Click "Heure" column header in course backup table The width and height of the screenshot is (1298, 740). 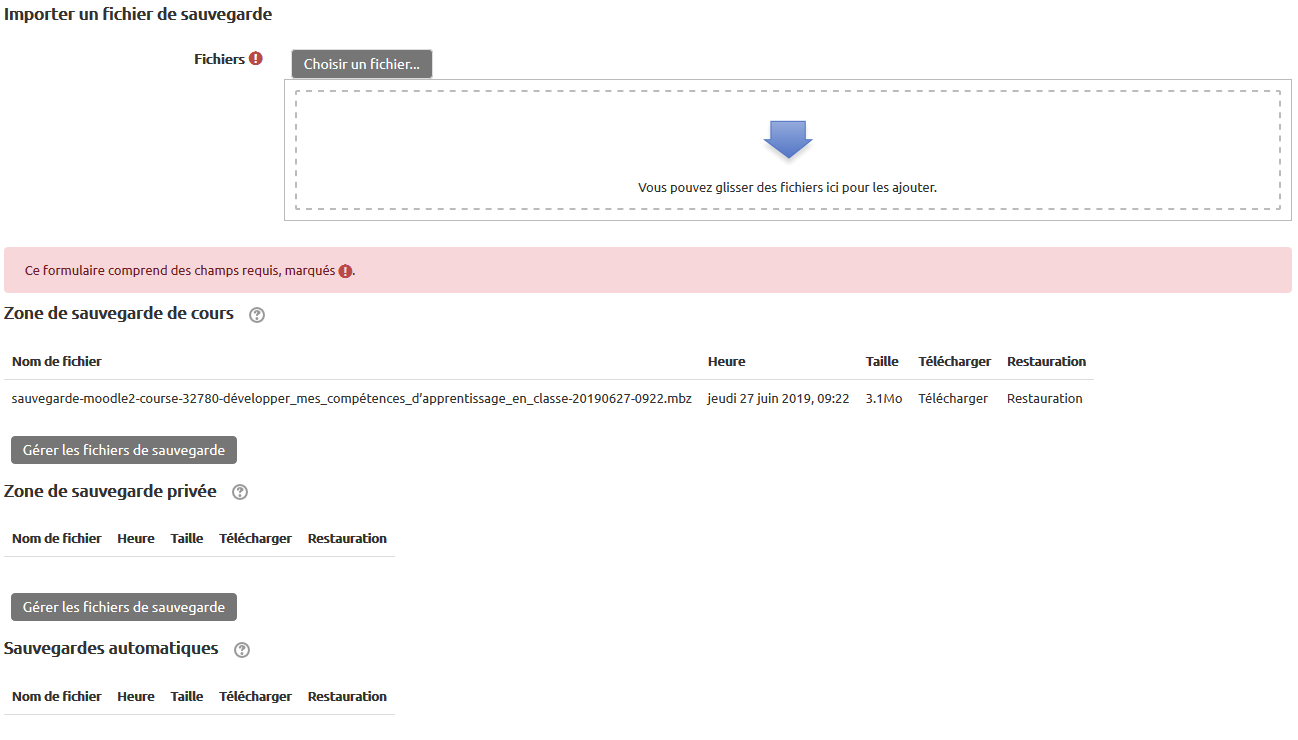click(x=726, y=361)
